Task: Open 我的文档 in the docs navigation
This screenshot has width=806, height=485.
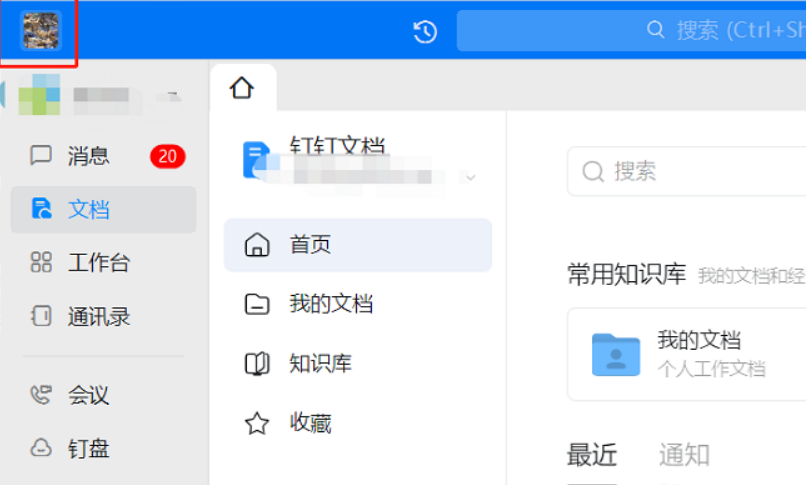Action: 330,304
